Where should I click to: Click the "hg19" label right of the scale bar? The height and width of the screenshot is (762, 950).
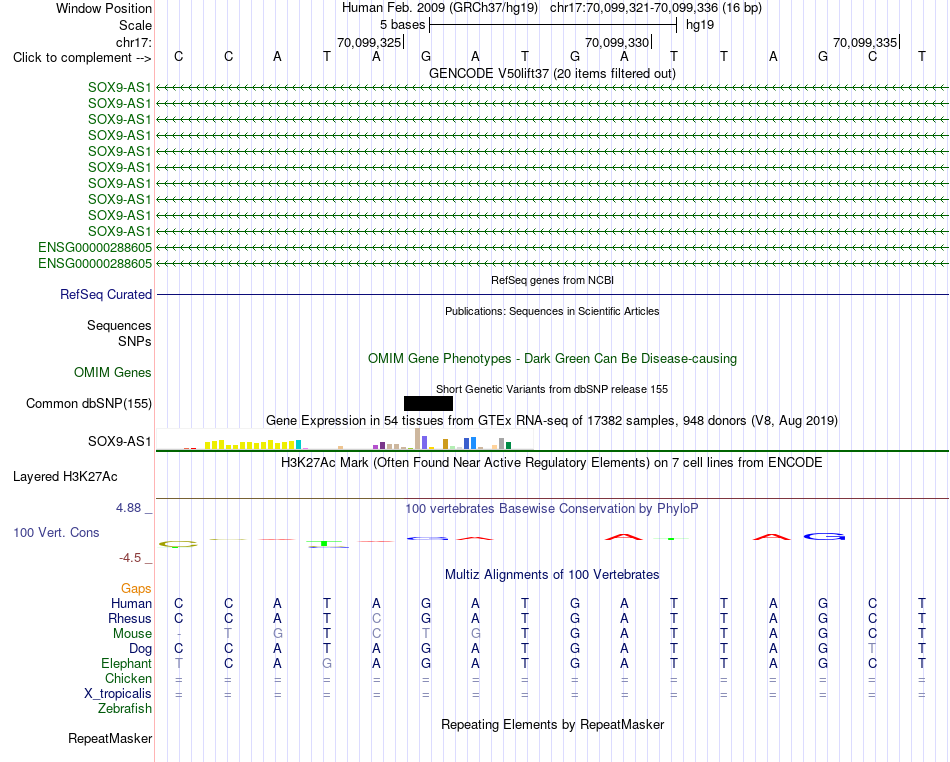point(700,25)
